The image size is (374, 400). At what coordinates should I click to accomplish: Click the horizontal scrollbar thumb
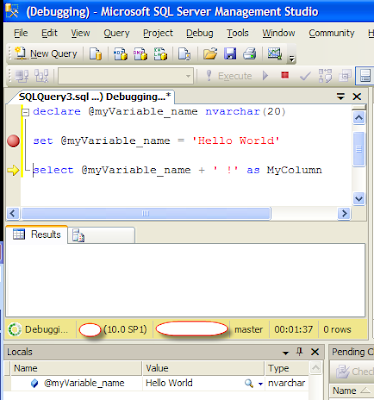point(146,213)
